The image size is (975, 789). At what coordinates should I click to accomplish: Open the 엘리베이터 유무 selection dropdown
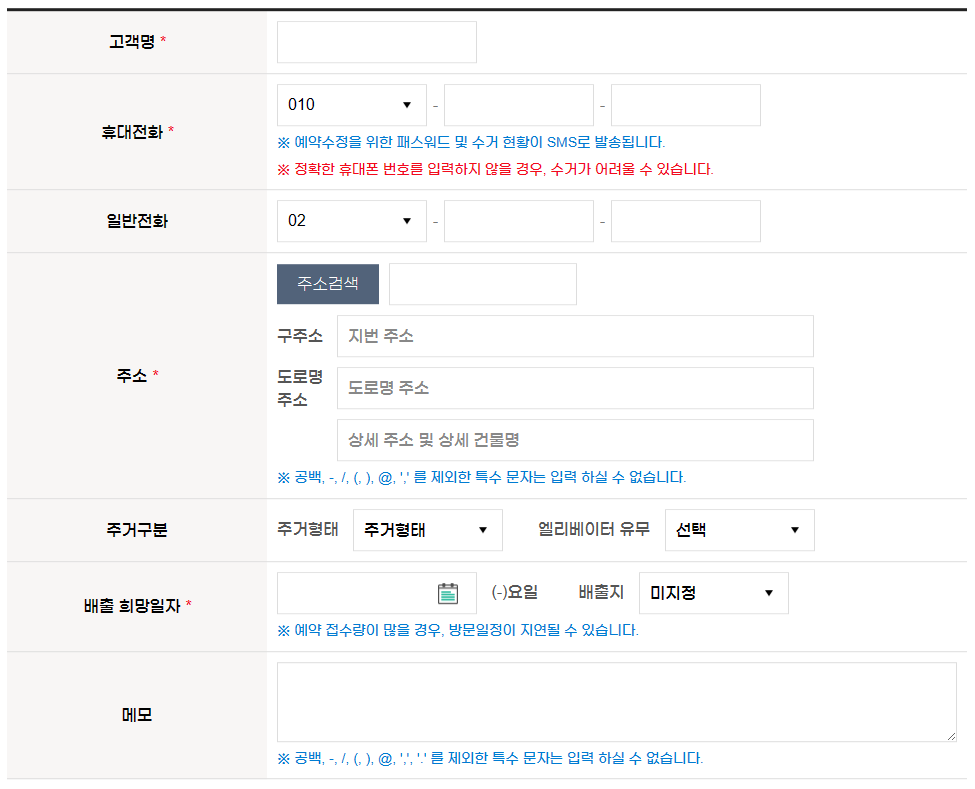pyautogui.click(x=739, y=529)
